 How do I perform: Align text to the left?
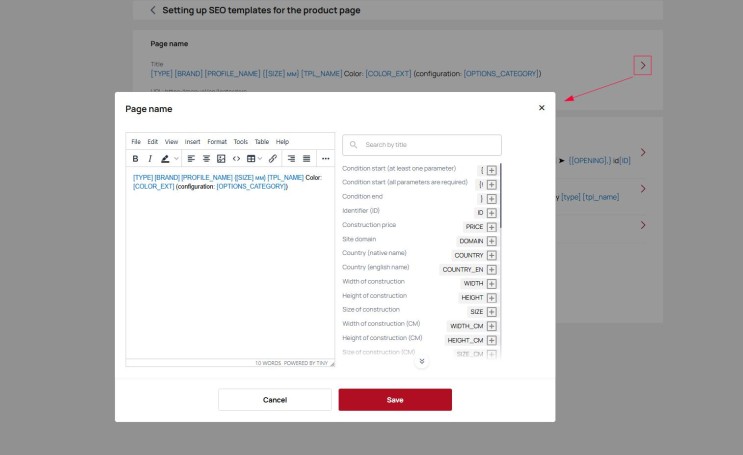pos(191,158)
